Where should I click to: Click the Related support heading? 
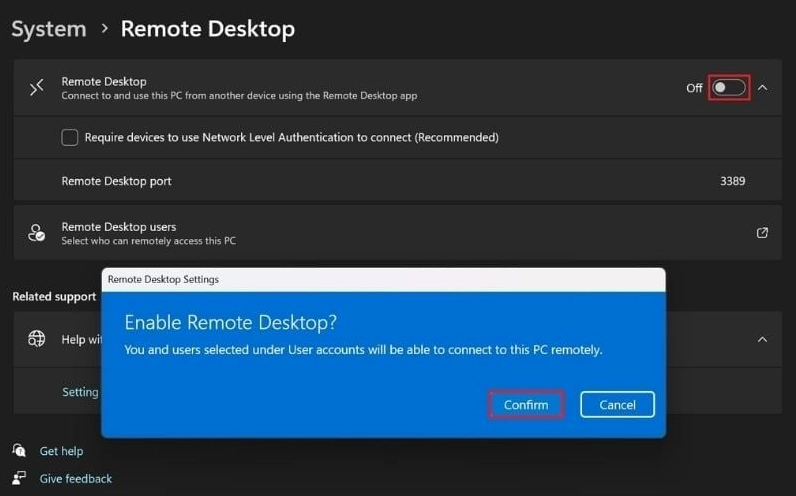54,296
